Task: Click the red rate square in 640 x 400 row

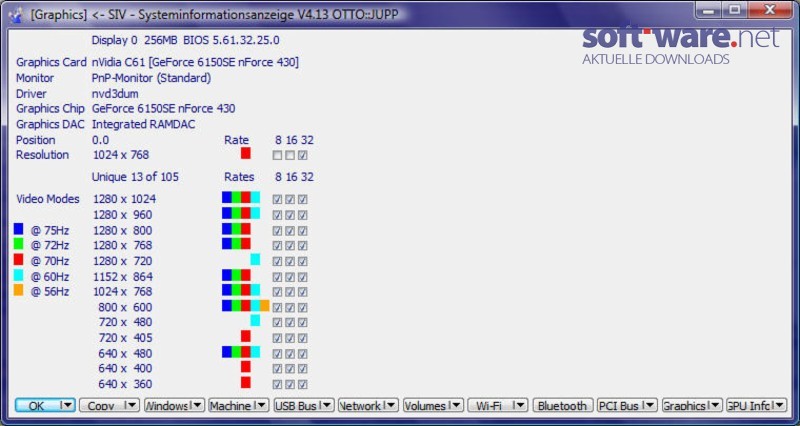Action: click(245, 367)
